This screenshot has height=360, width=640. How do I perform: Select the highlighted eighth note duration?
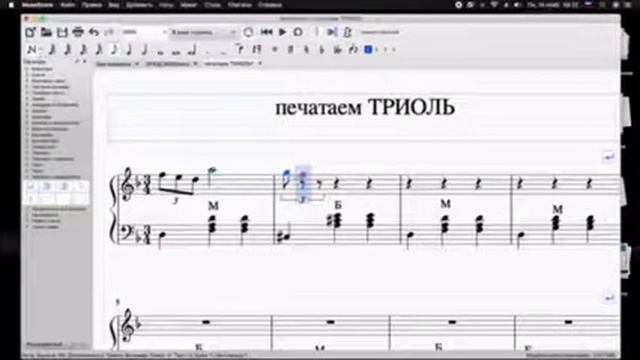(114, 49)
